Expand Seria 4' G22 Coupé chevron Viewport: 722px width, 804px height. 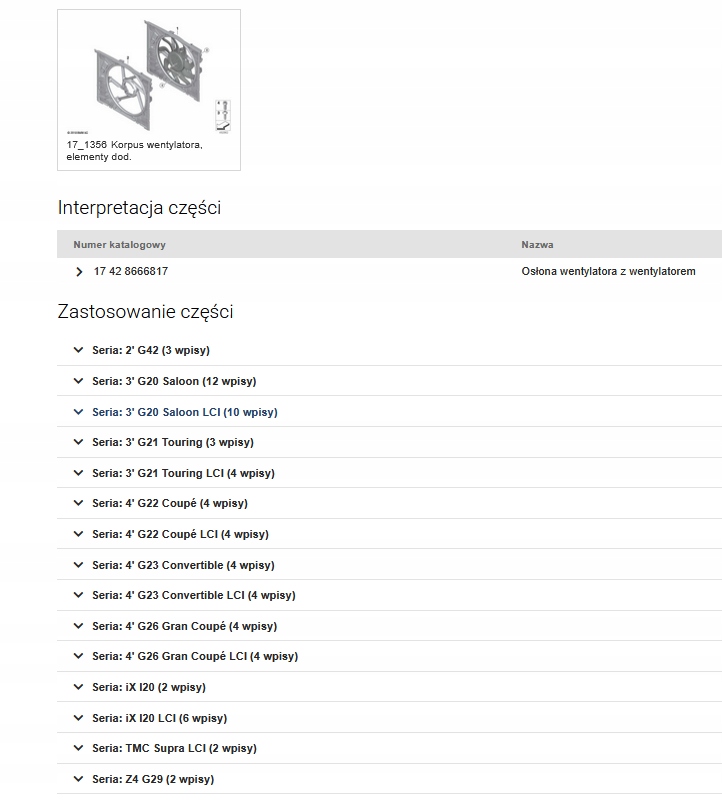pyautogui.click(x=79, y=503)
